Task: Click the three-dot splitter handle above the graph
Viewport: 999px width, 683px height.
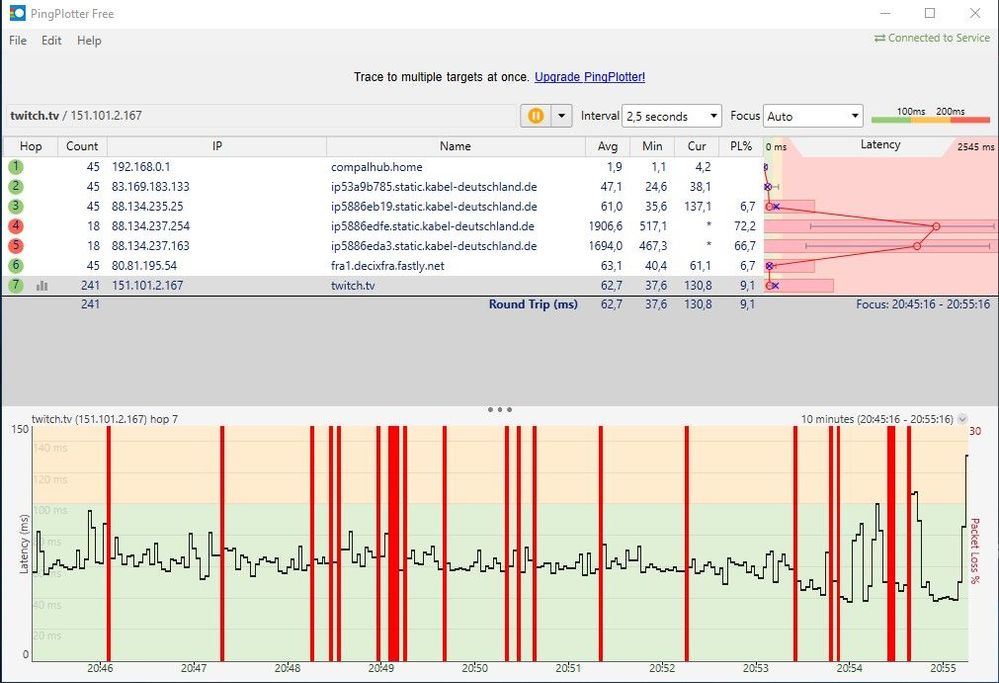Action: point(499,409)
